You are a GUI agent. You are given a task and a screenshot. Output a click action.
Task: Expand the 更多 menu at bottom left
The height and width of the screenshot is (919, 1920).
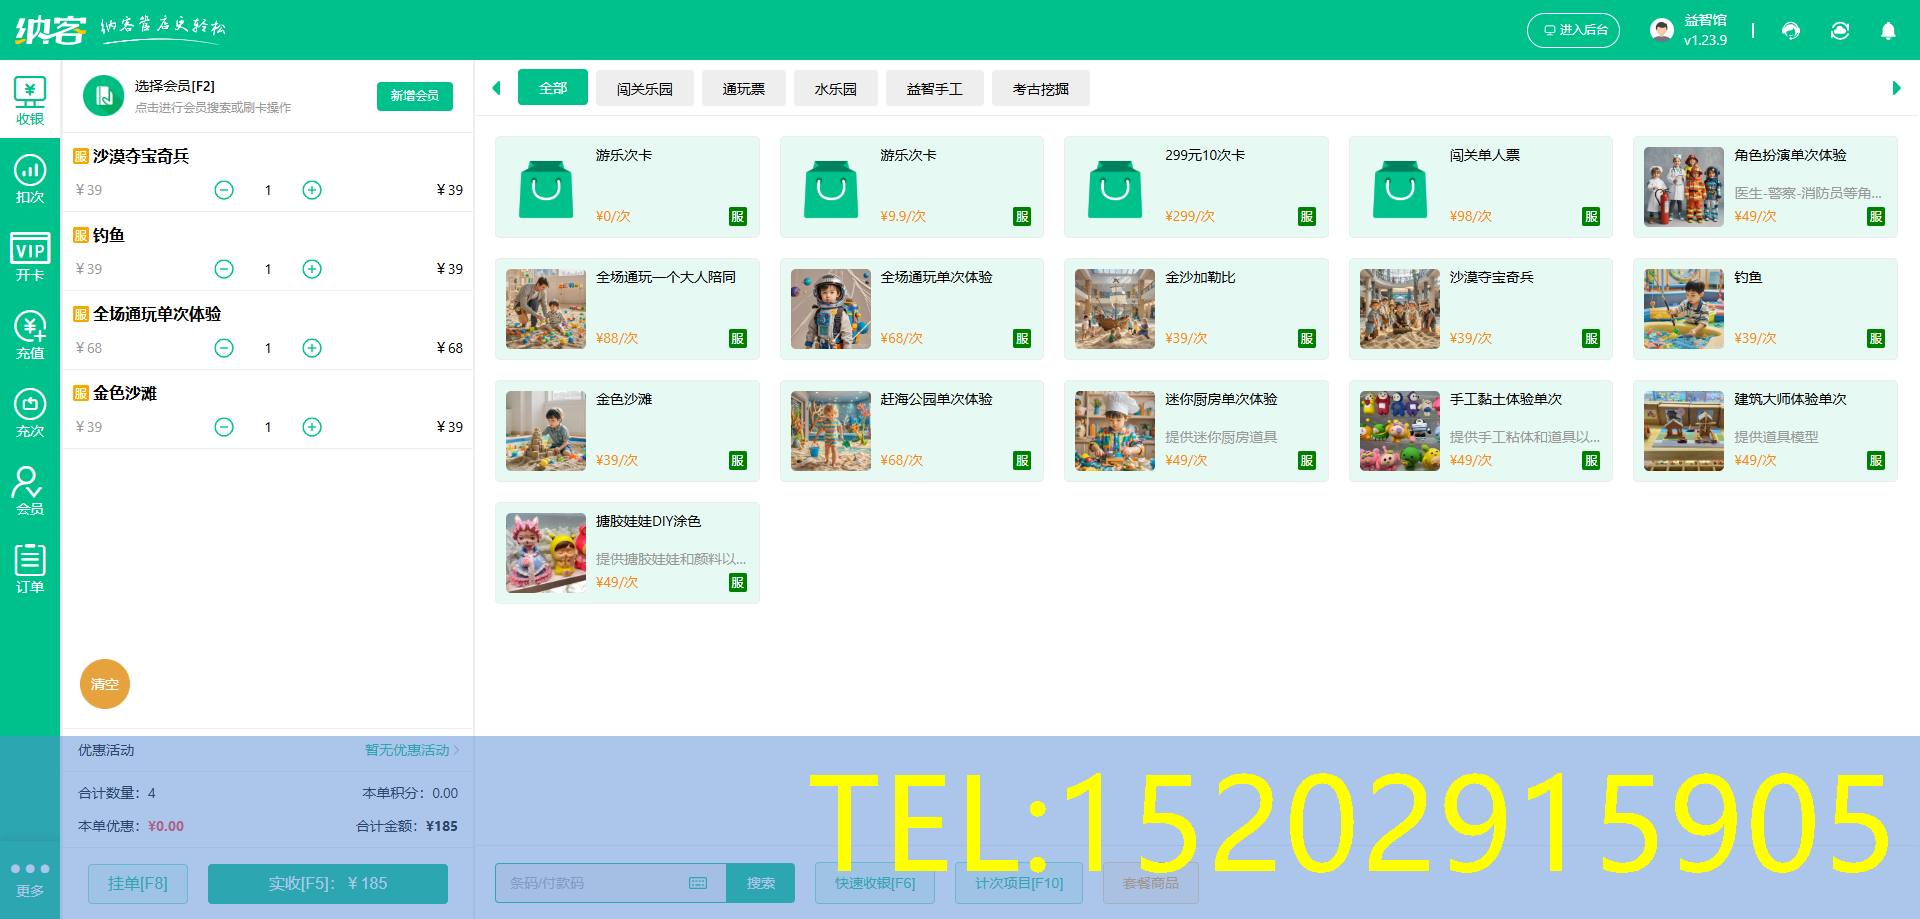click(x=30, y=876)
